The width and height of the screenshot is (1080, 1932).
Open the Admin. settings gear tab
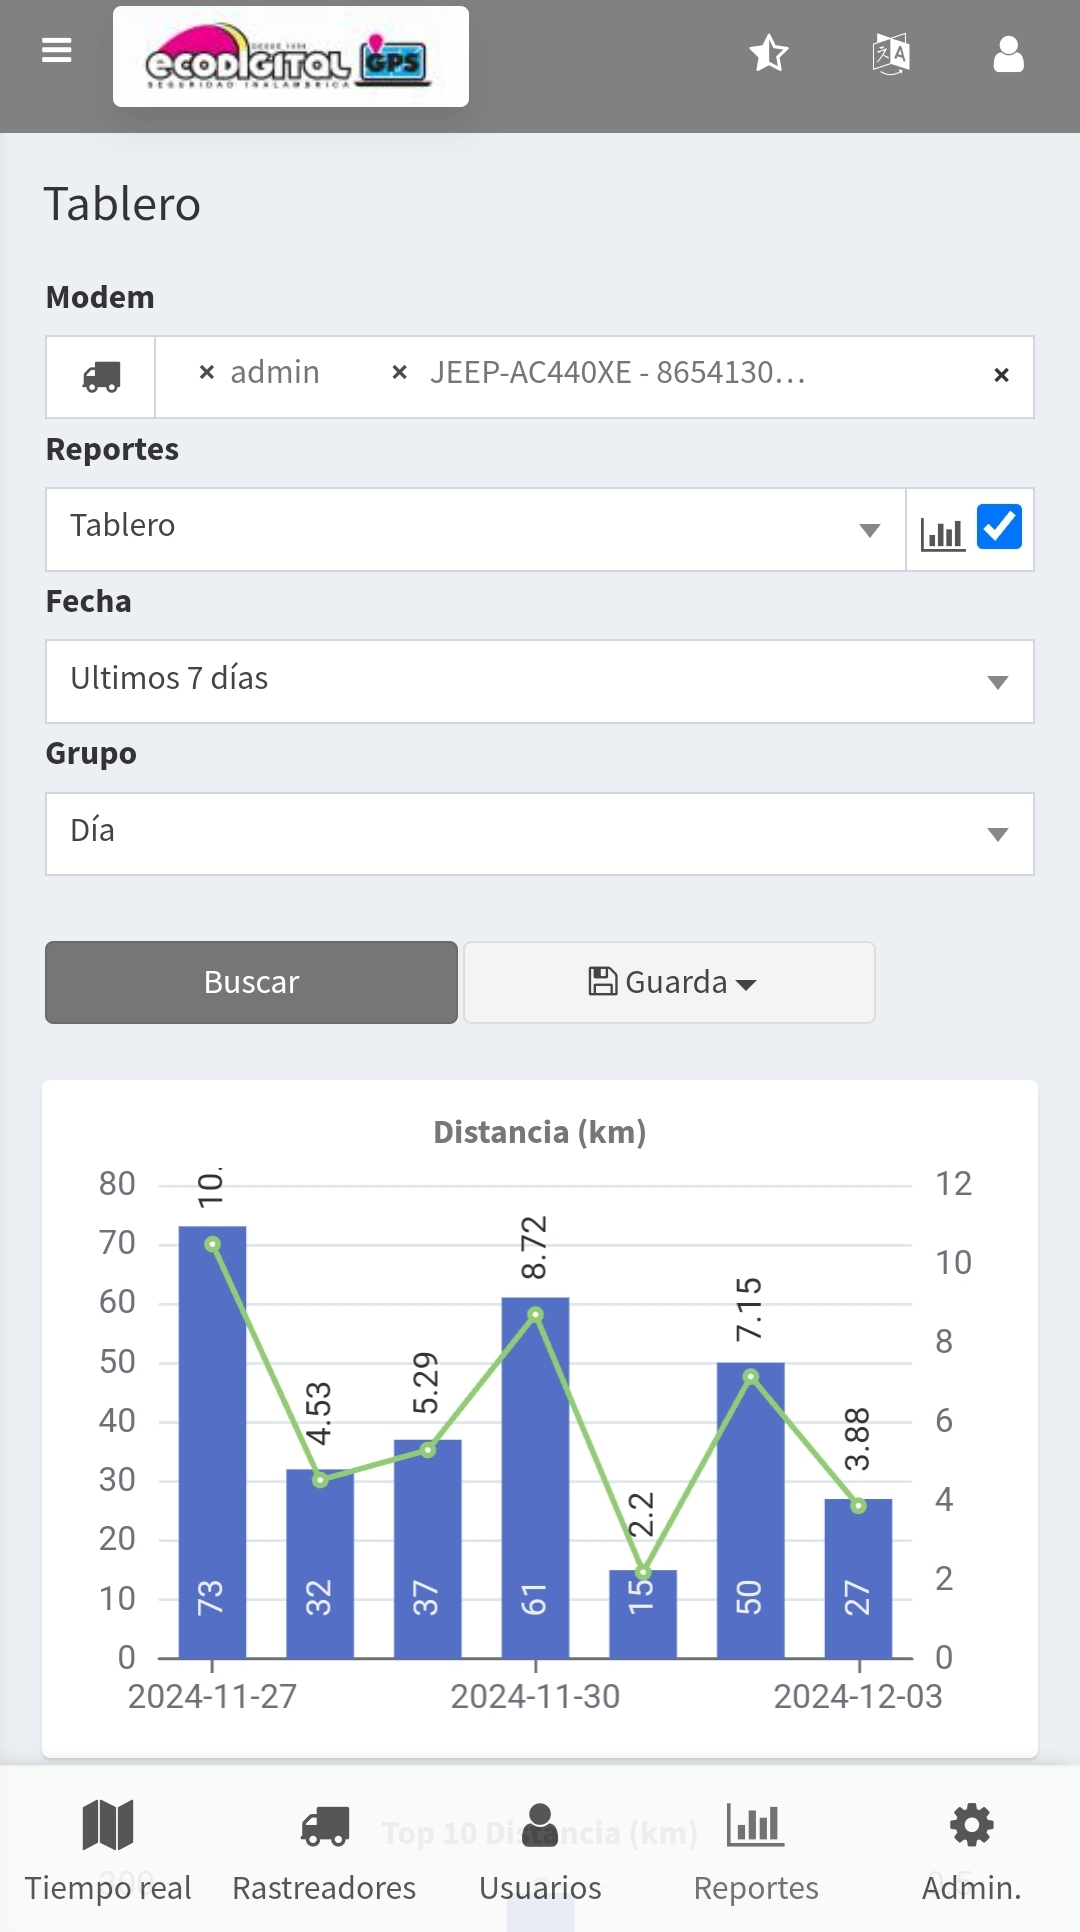[x=971, y=1849]
